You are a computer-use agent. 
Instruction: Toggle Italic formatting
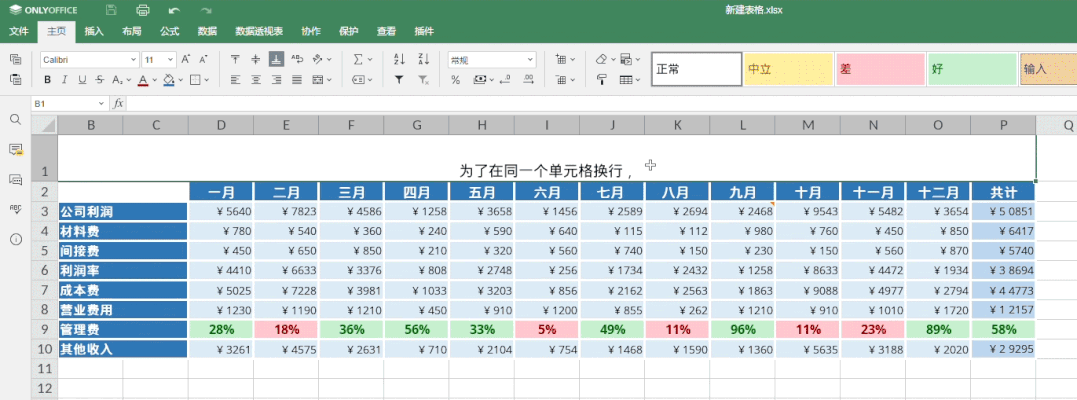tap(65, 80)
